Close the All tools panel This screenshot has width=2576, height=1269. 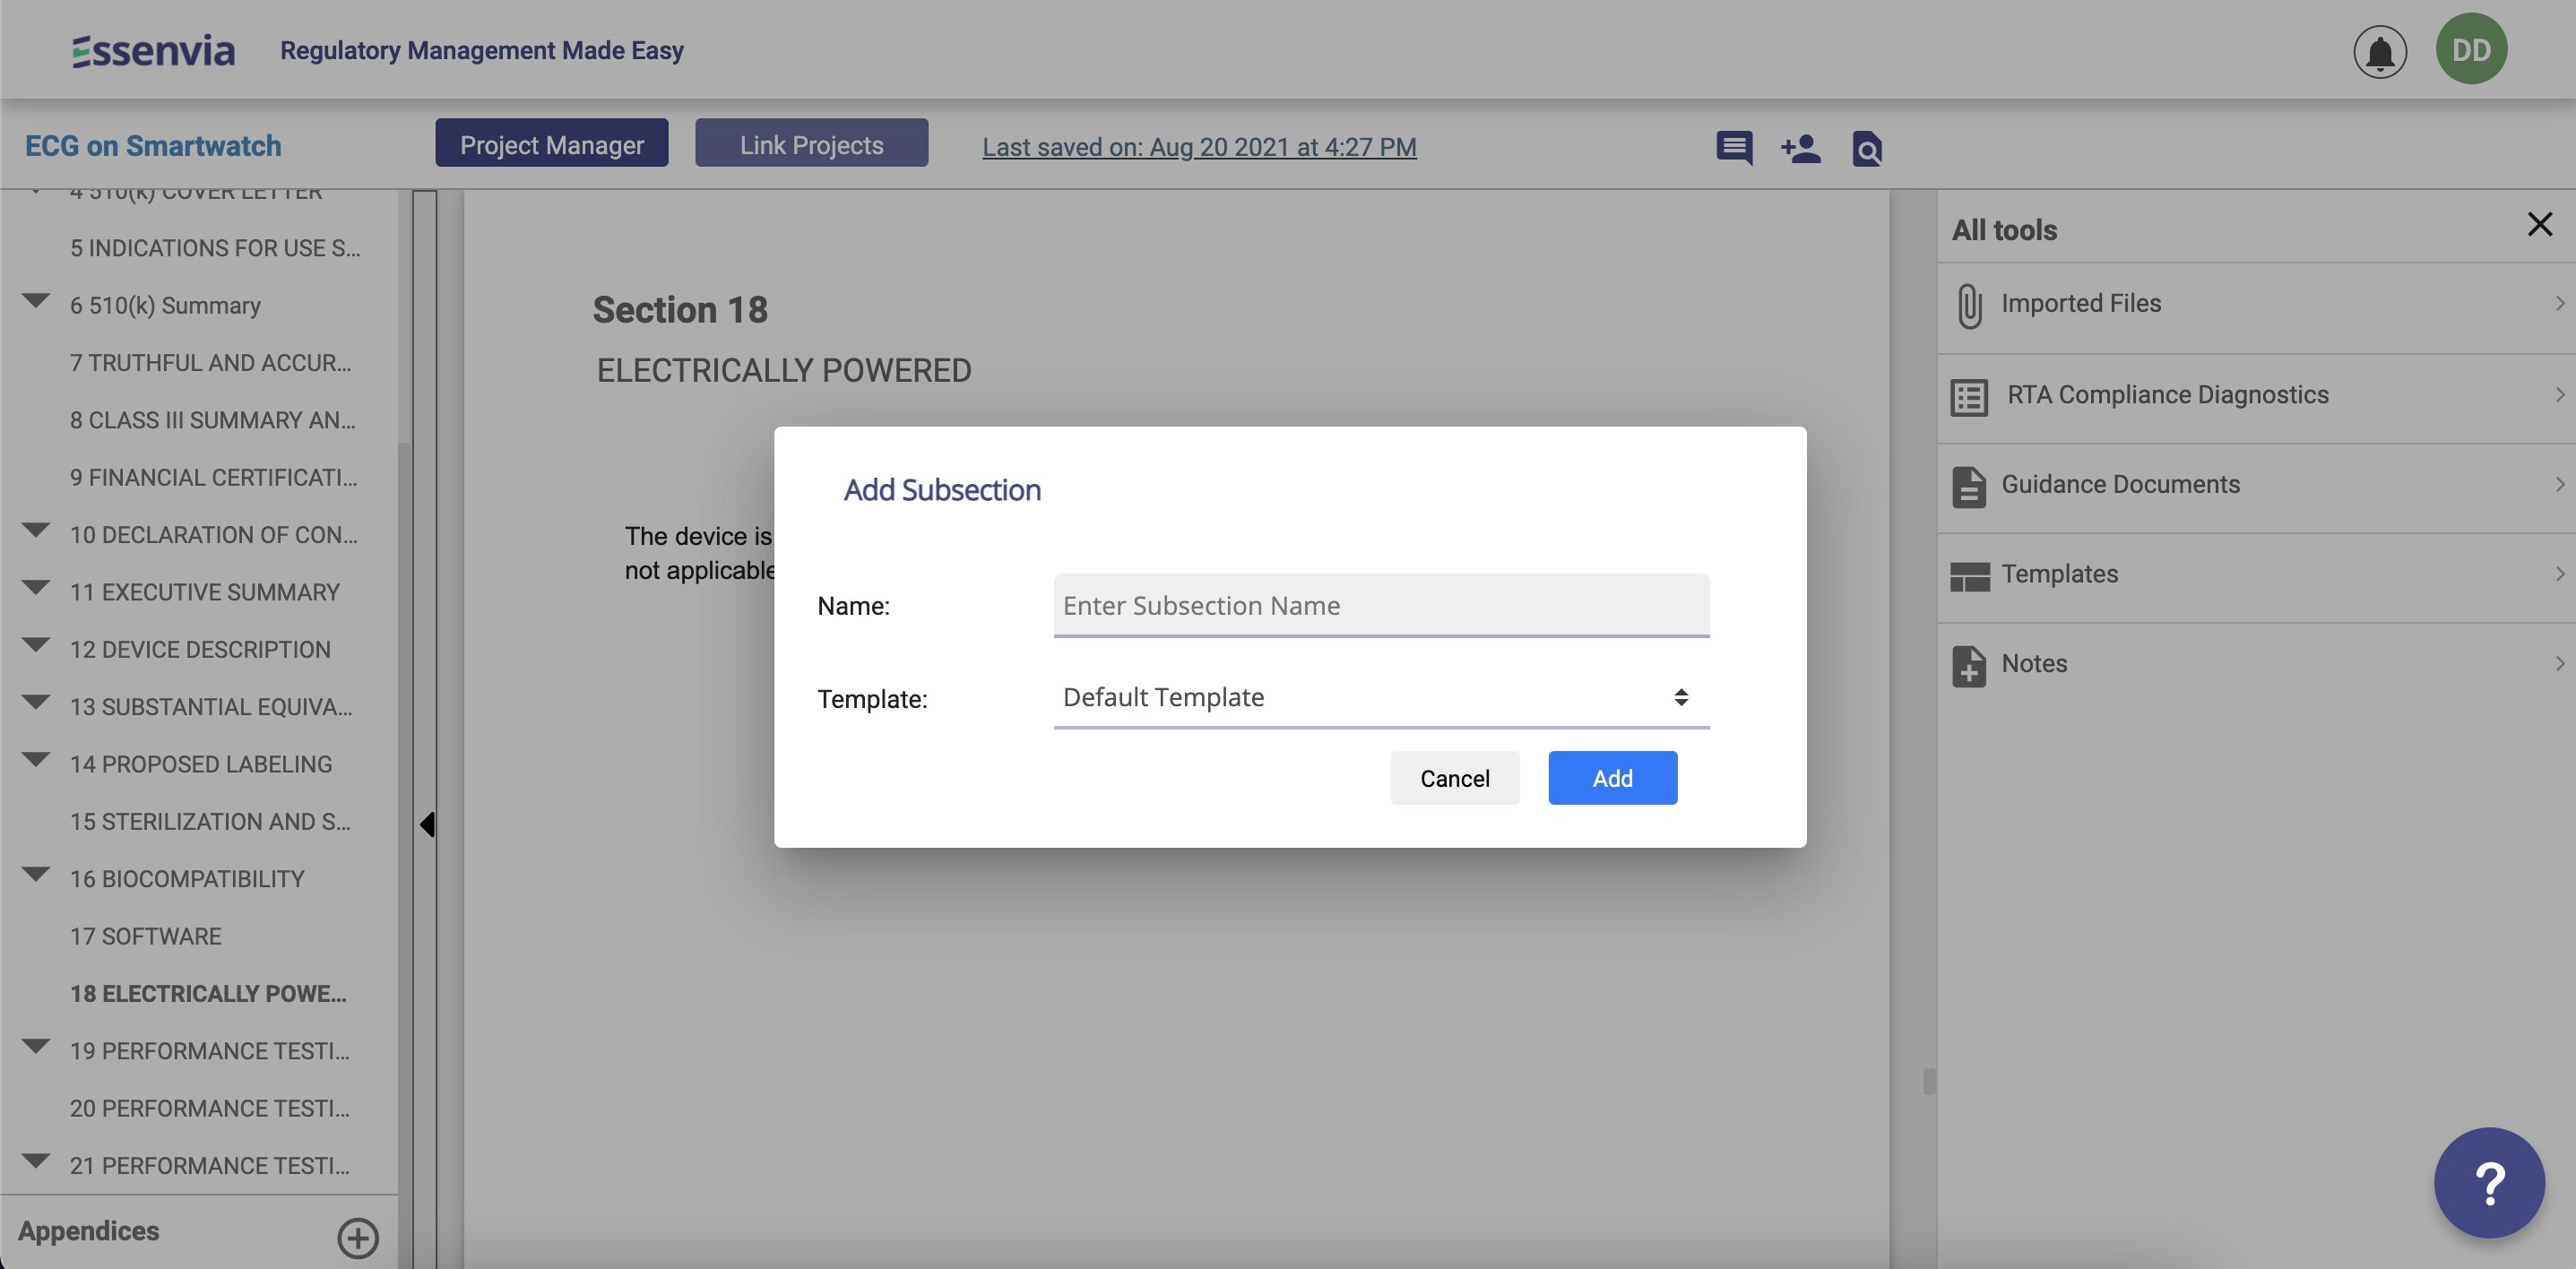[2539, 224]
